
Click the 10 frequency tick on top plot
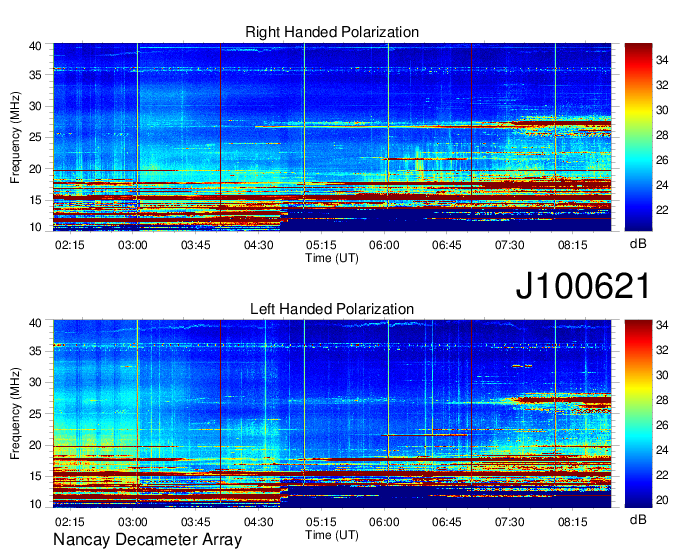[x=36, y=227]
